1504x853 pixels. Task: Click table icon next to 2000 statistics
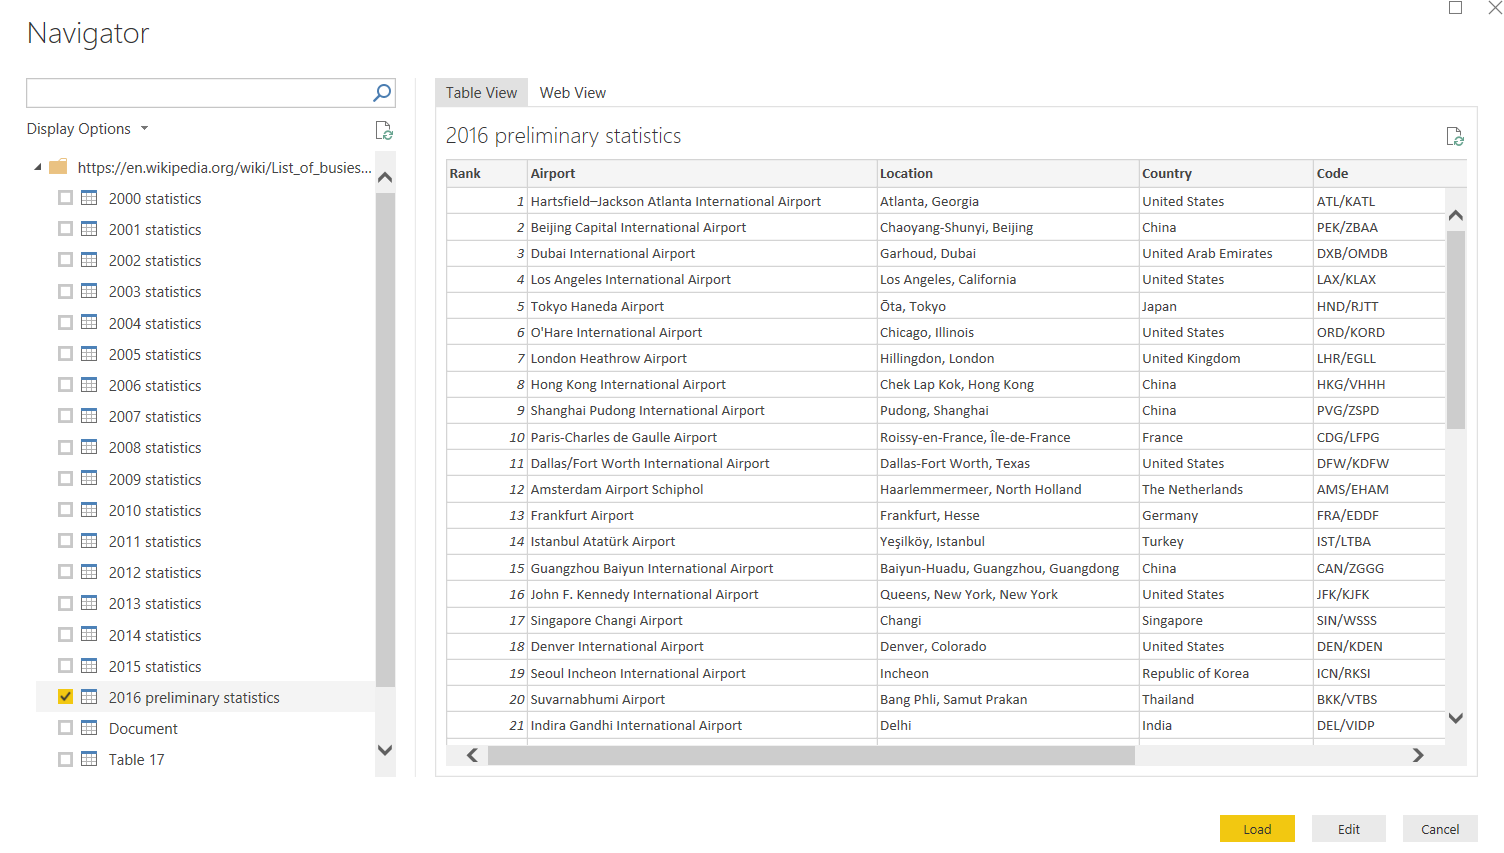89,198
